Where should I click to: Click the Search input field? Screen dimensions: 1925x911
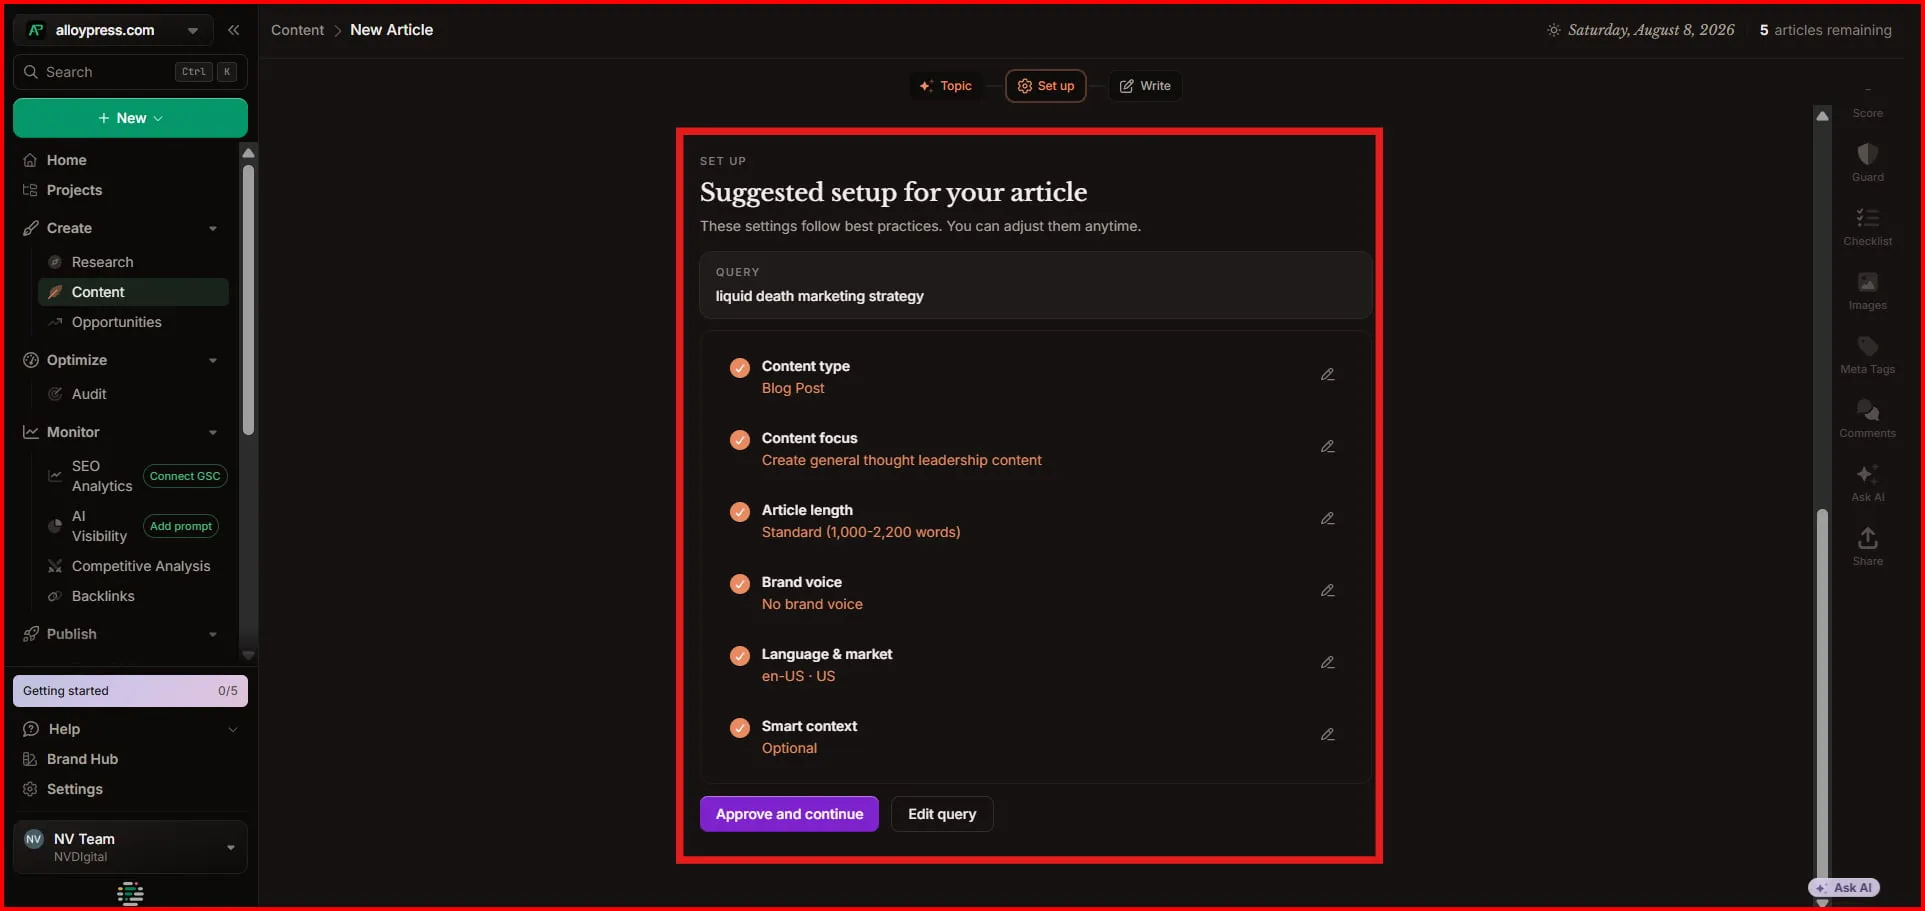coord(130,72)
